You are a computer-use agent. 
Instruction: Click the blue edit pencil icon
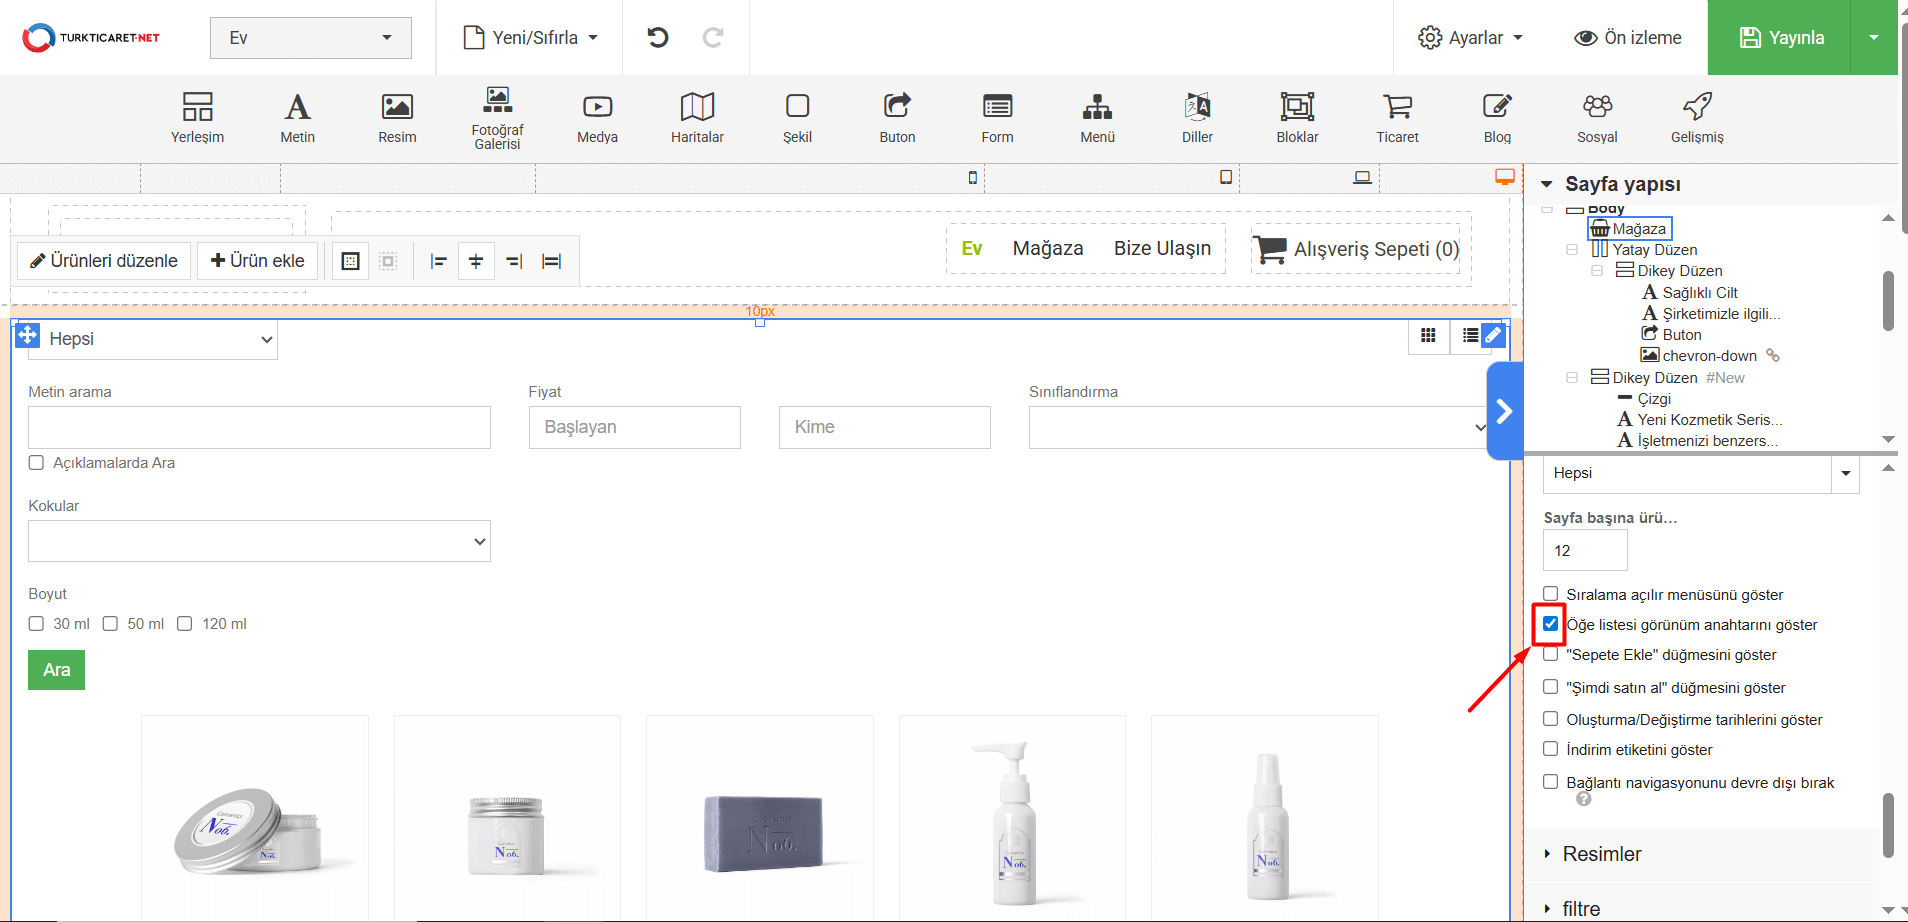point(1492,335)
